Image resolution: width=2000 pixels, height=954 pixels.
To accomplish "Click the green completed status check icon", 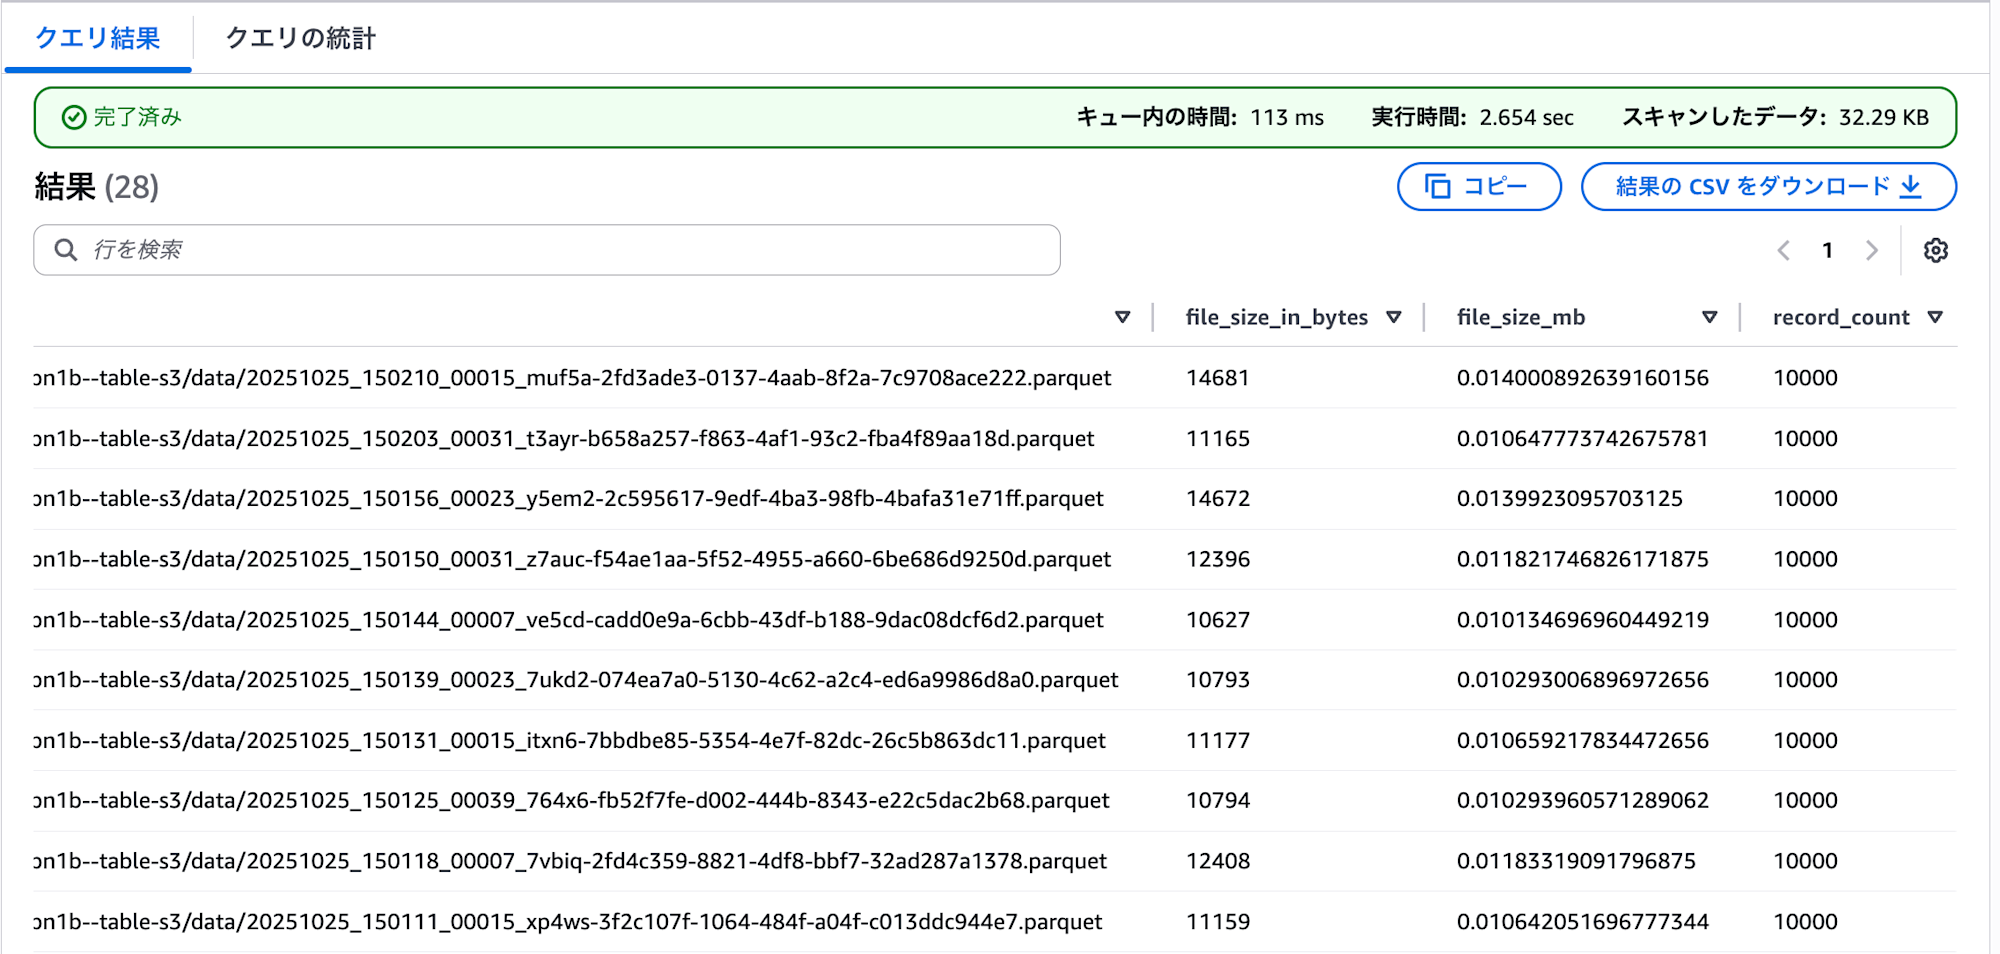I will point(74,118).
